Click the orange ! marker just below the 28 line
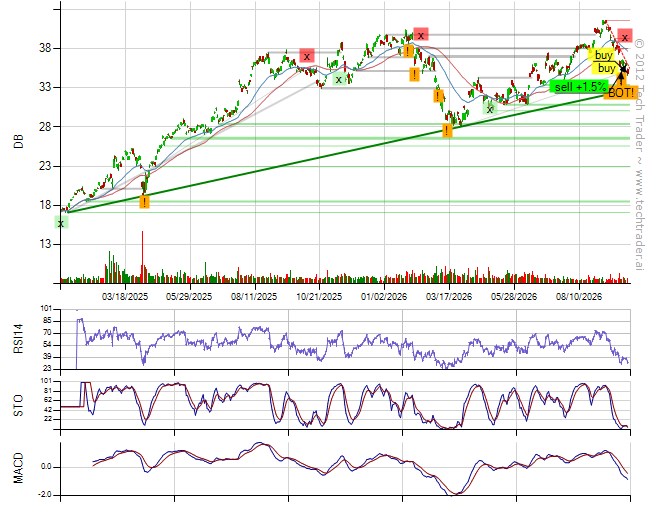657x514 pixels. pyautogui.click(x=447, y=130)
